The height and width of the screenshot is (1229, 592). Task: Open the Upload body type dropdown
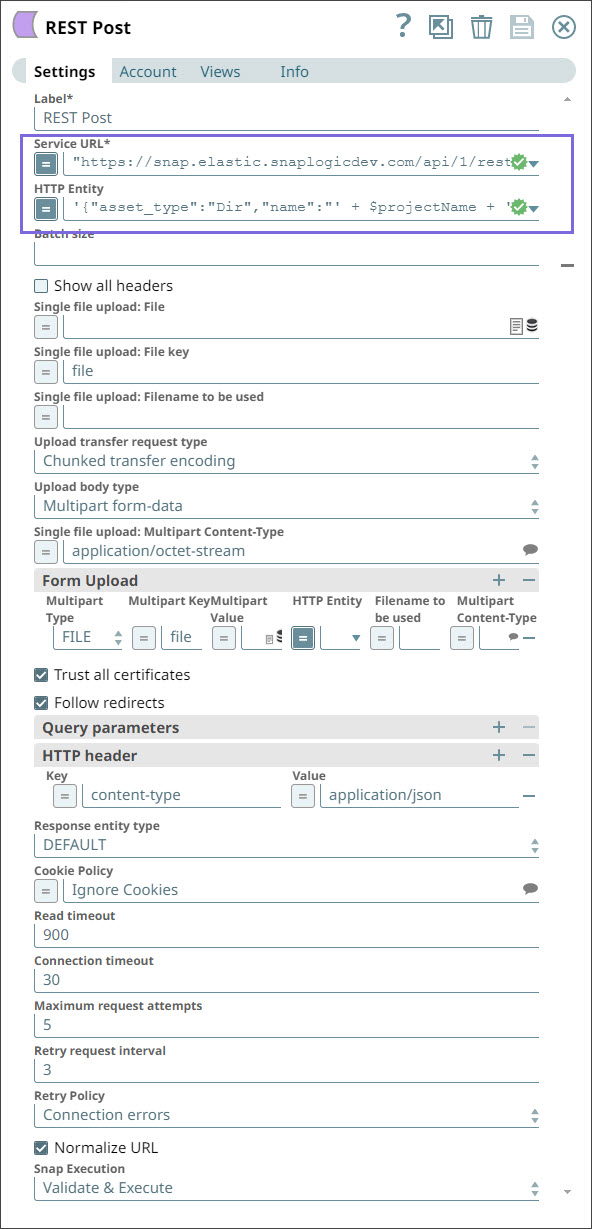[535, 507]
